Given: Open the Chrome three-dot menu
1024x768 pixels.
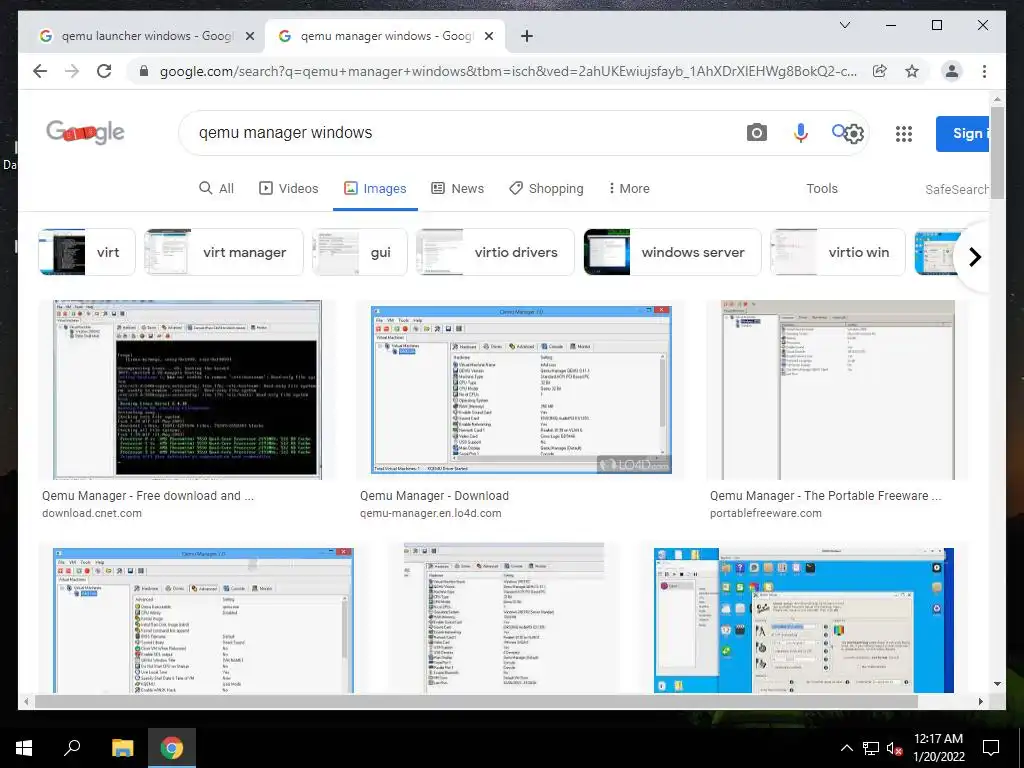Looking at the screenshot, I should [x=984, y=71].
